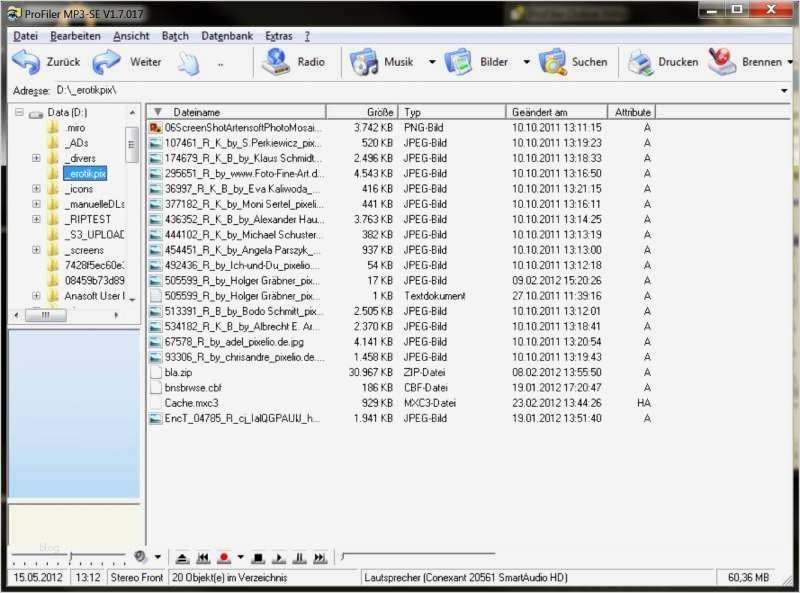Click the file icon of bla.zip
This screenshot has height=593, width=800.
(156, 373)
